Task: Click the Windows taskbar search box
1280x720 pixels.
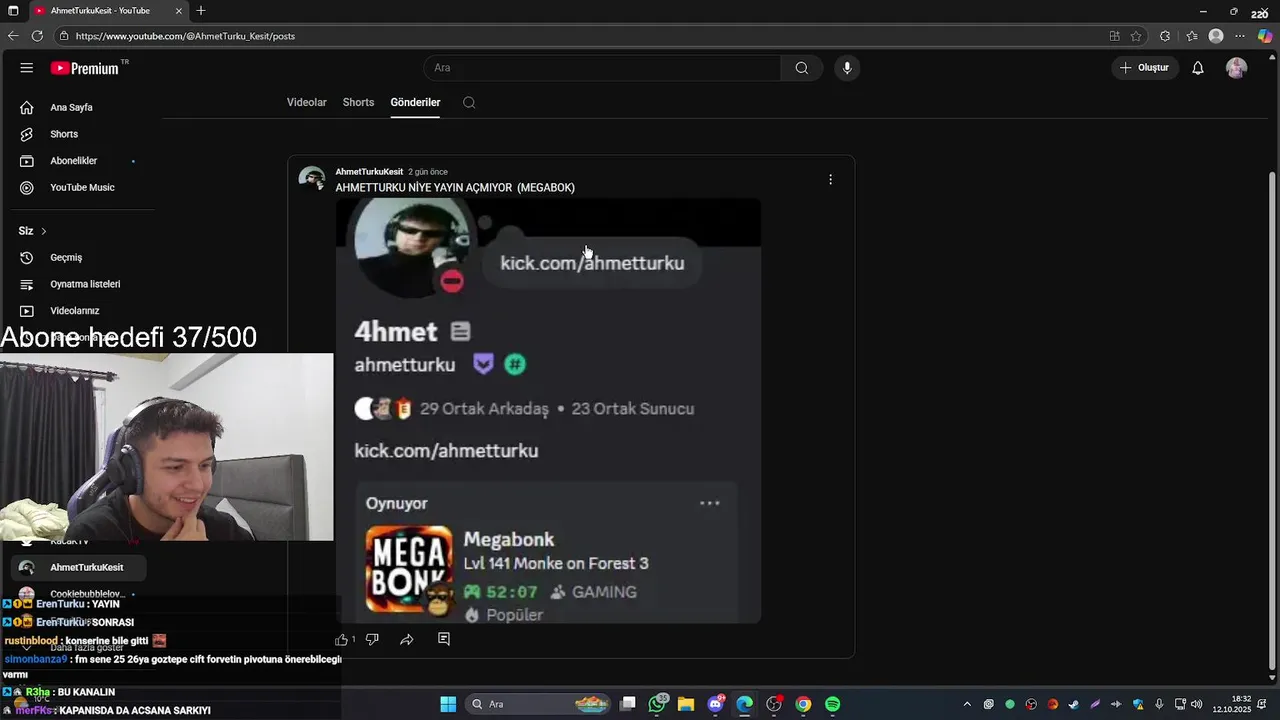Action: [x=539, y=704]
